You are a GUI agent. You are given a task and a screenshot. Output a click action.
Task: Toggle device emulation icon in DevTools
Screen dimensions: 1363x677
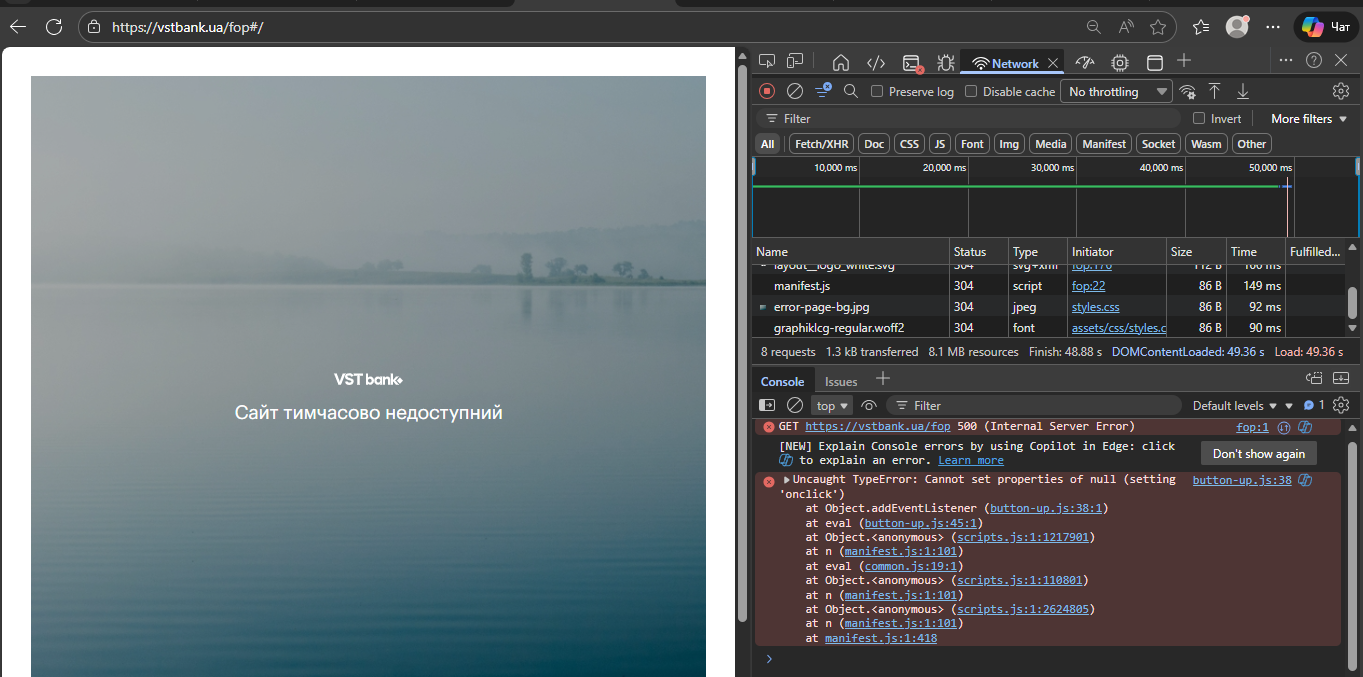point(795,62)
